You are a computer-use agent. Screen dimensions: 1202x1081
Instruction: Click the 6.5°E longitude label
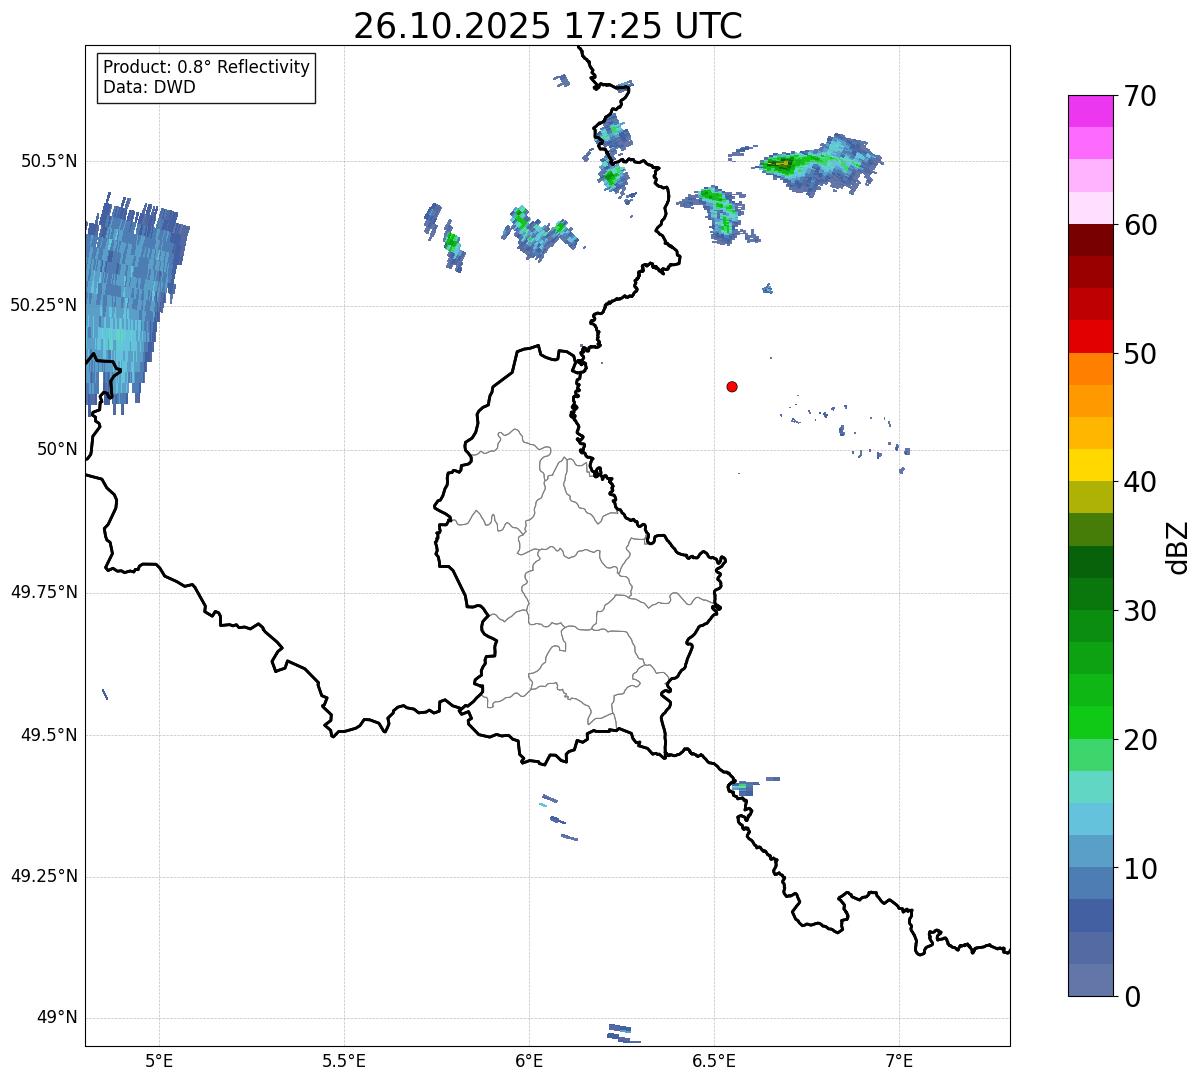click(x=714, y=1060)
